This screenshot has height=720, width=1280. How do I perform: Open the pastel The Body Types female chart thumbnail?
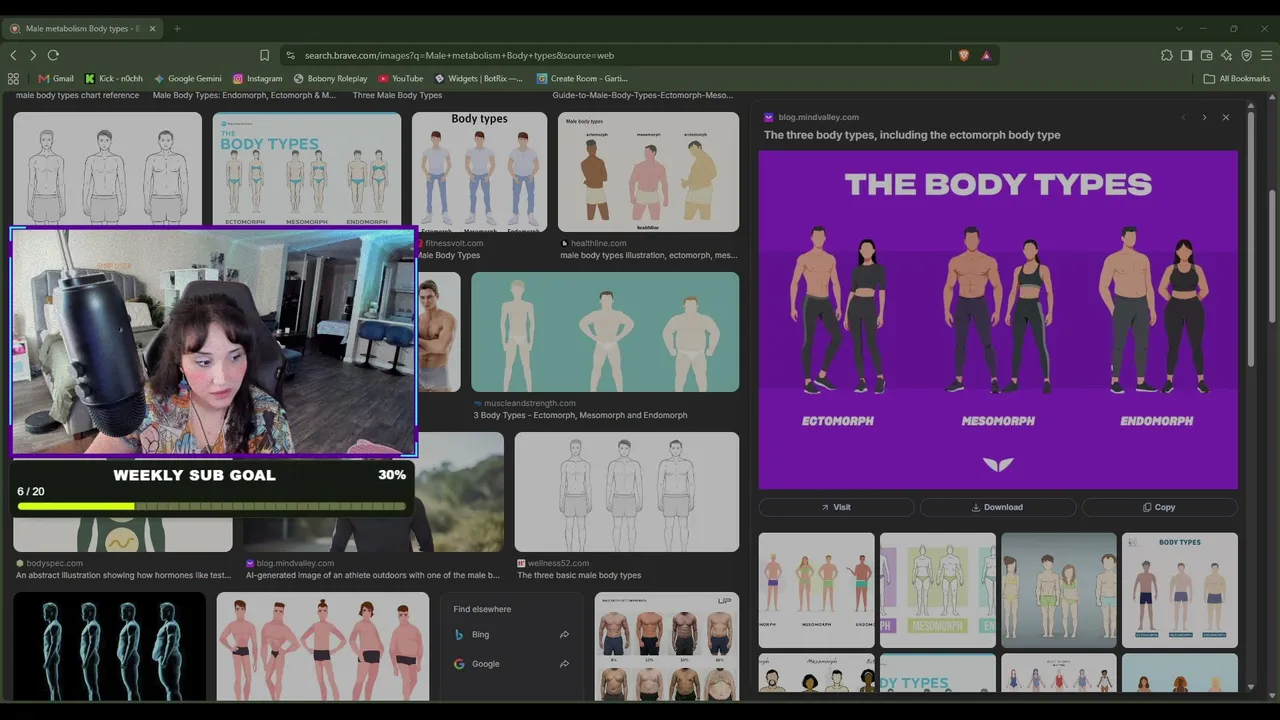[x=307, y=170]
